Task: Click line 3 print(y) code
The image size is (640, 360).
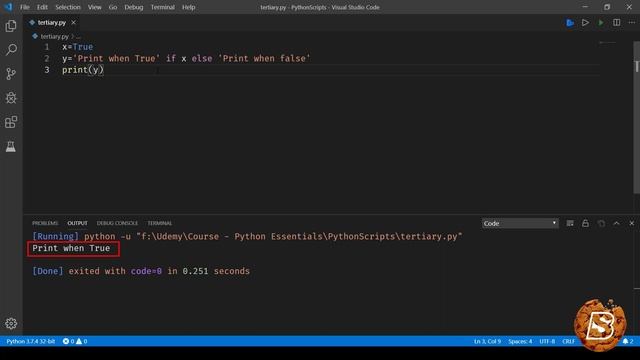Action: (83, 70)
